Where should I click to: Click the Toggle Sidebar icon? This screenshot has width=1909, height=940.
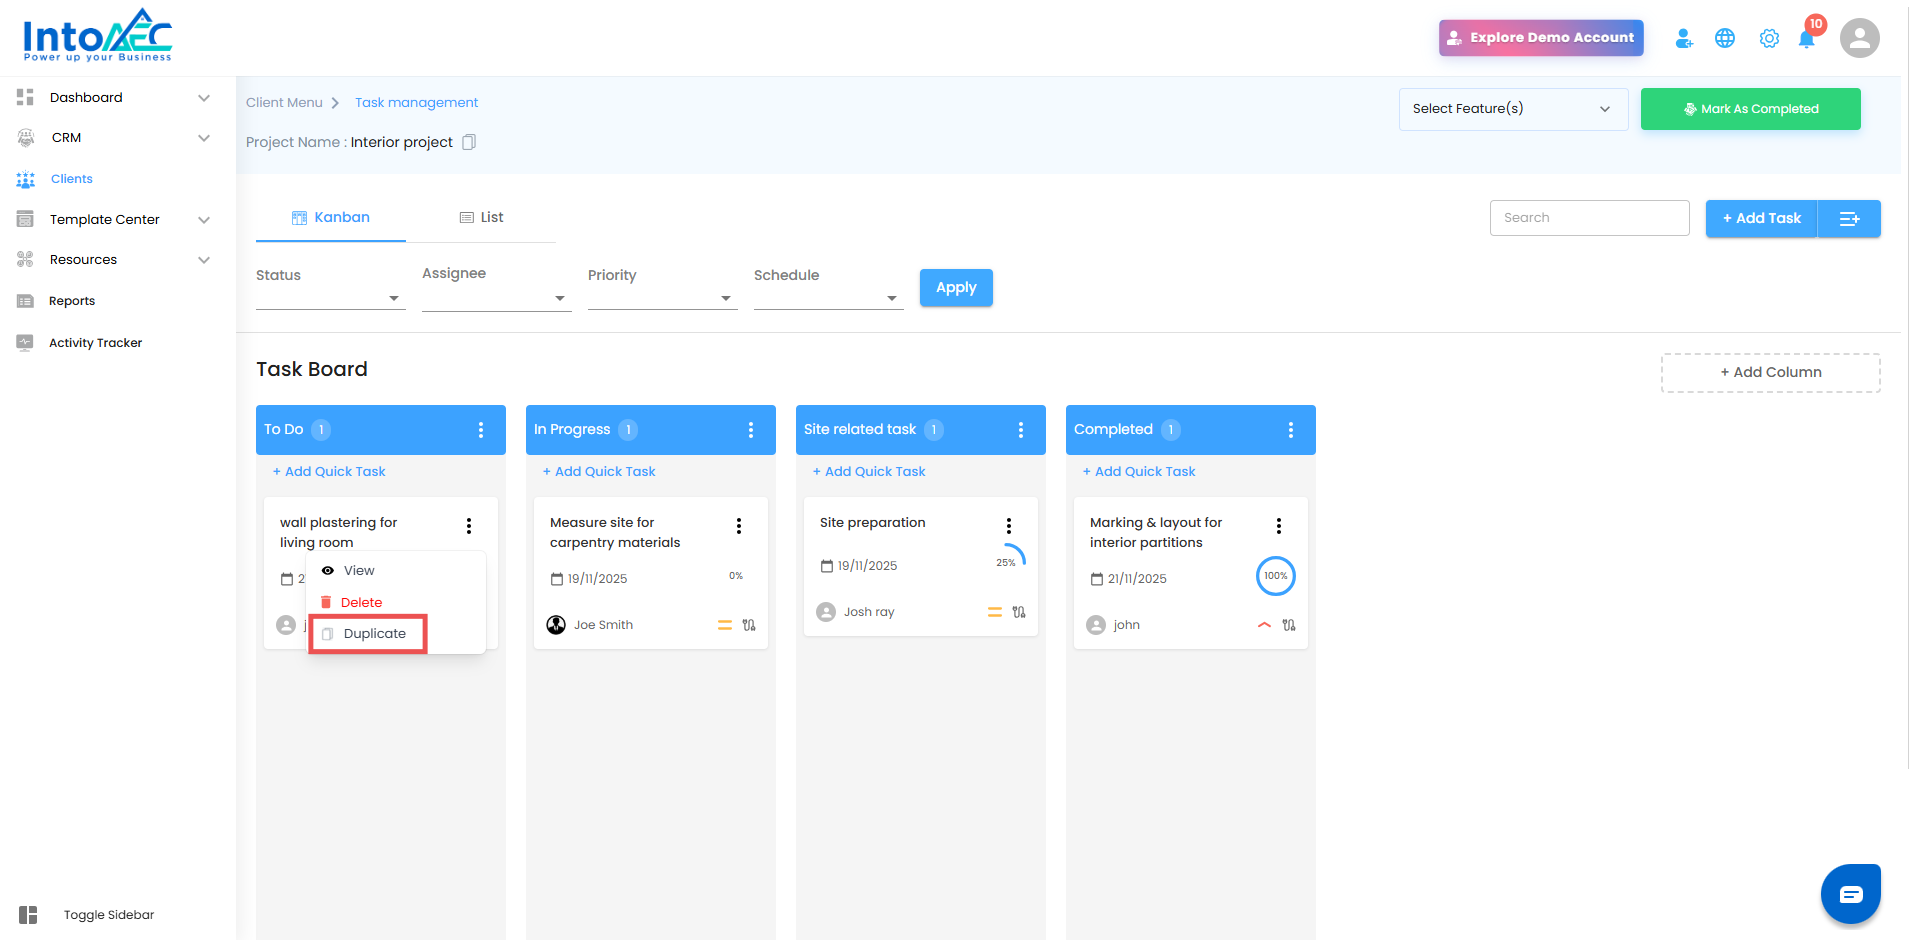pyautogui.click(x=28, y=914)
